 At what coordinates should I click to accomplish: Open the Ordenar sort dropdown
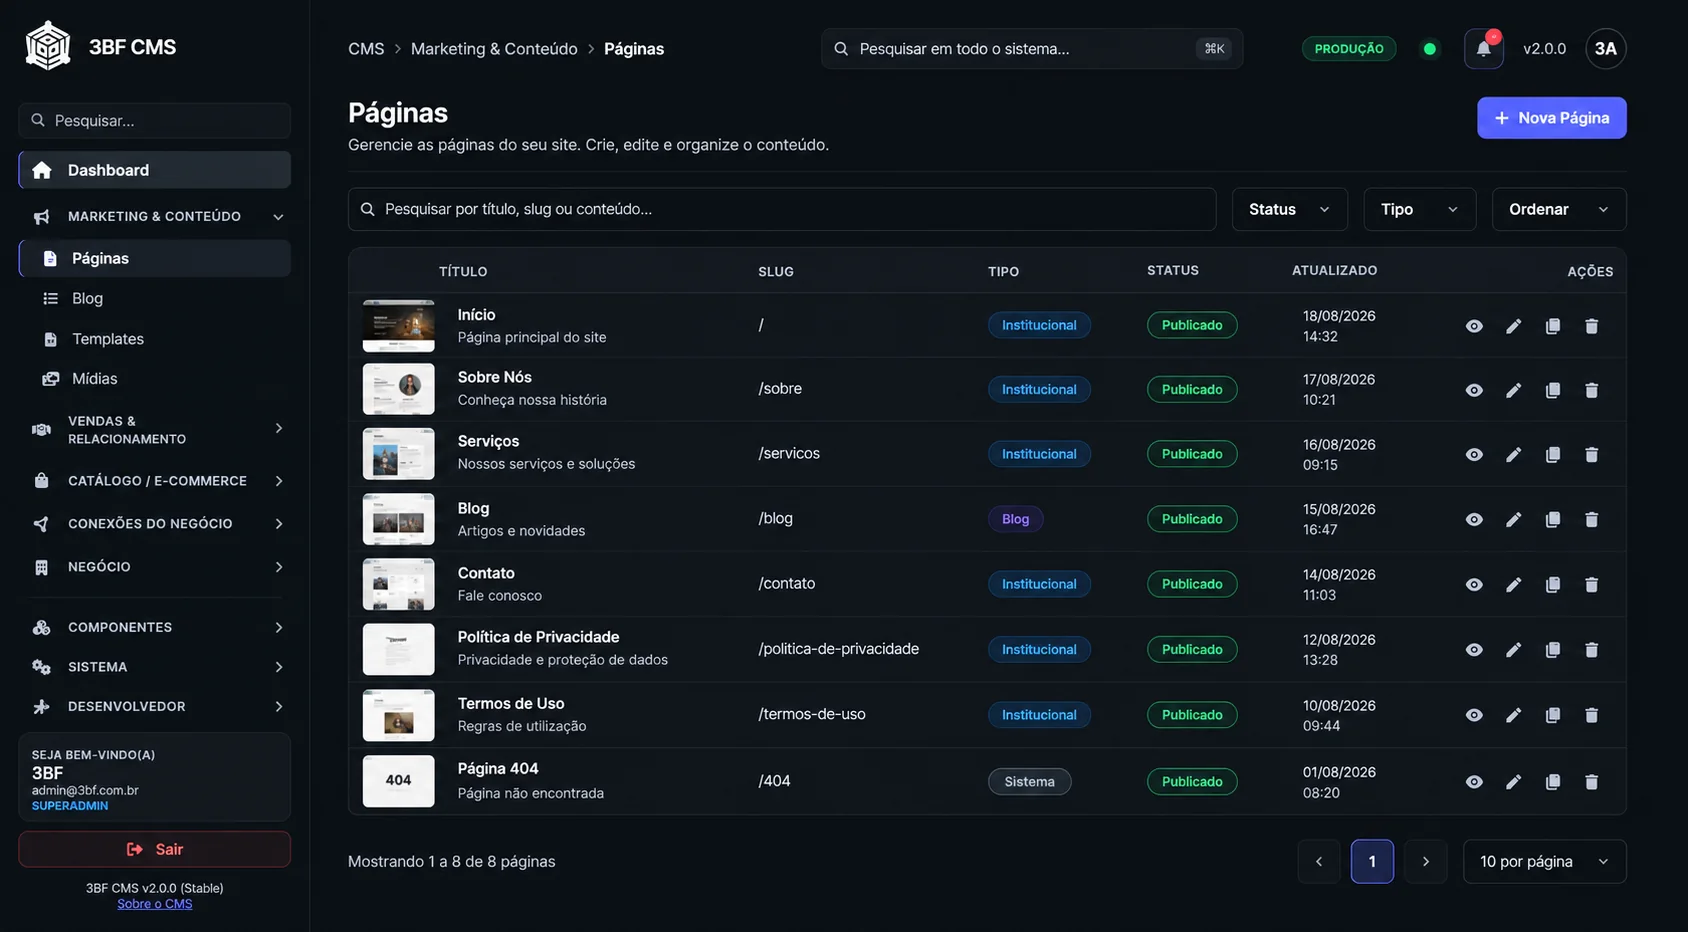pos(1558,209)
